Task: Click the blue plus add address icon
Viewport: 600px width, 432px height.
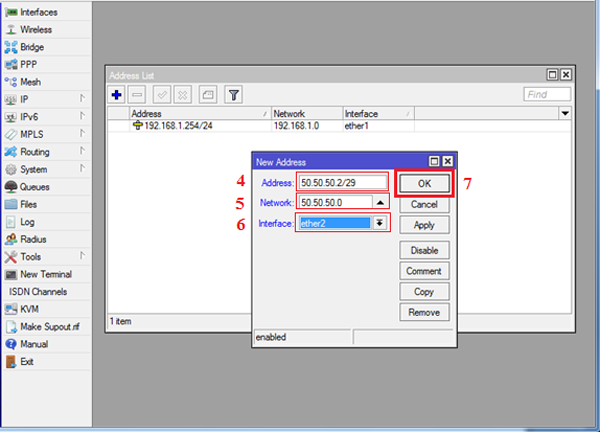Action: pos(117,94)
